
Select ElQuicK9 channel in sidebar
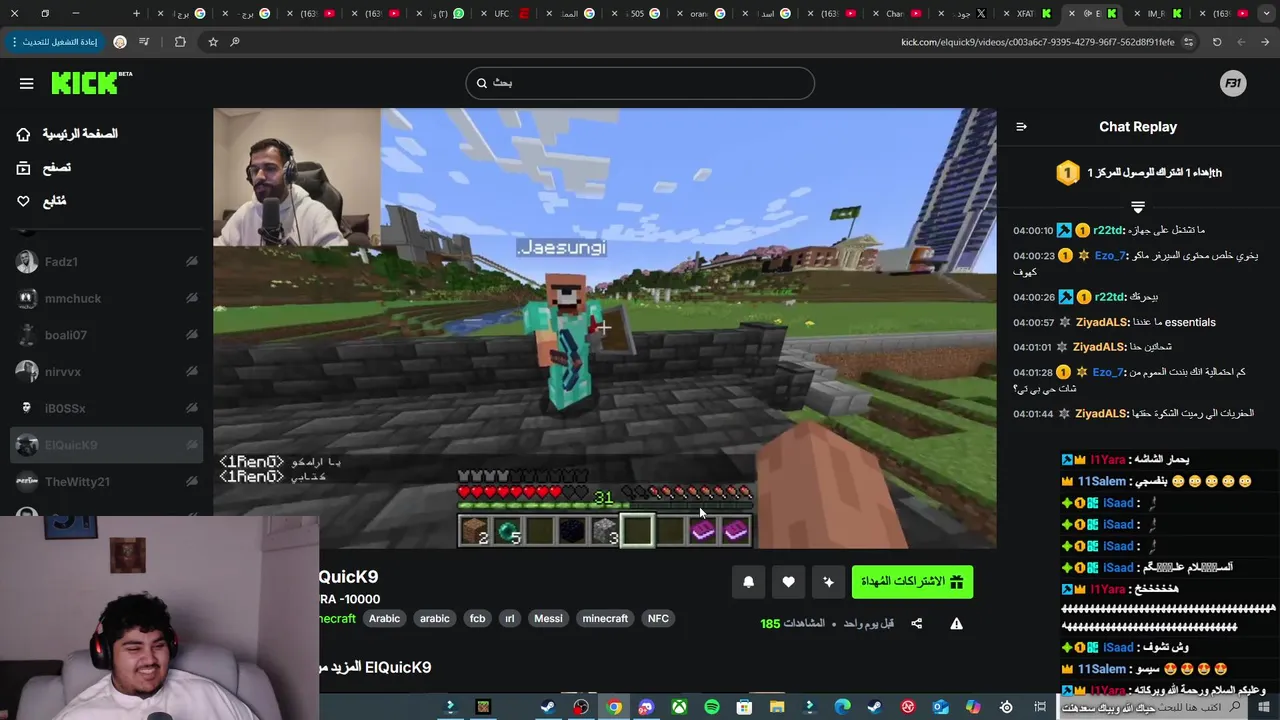(x=107, y=445)
